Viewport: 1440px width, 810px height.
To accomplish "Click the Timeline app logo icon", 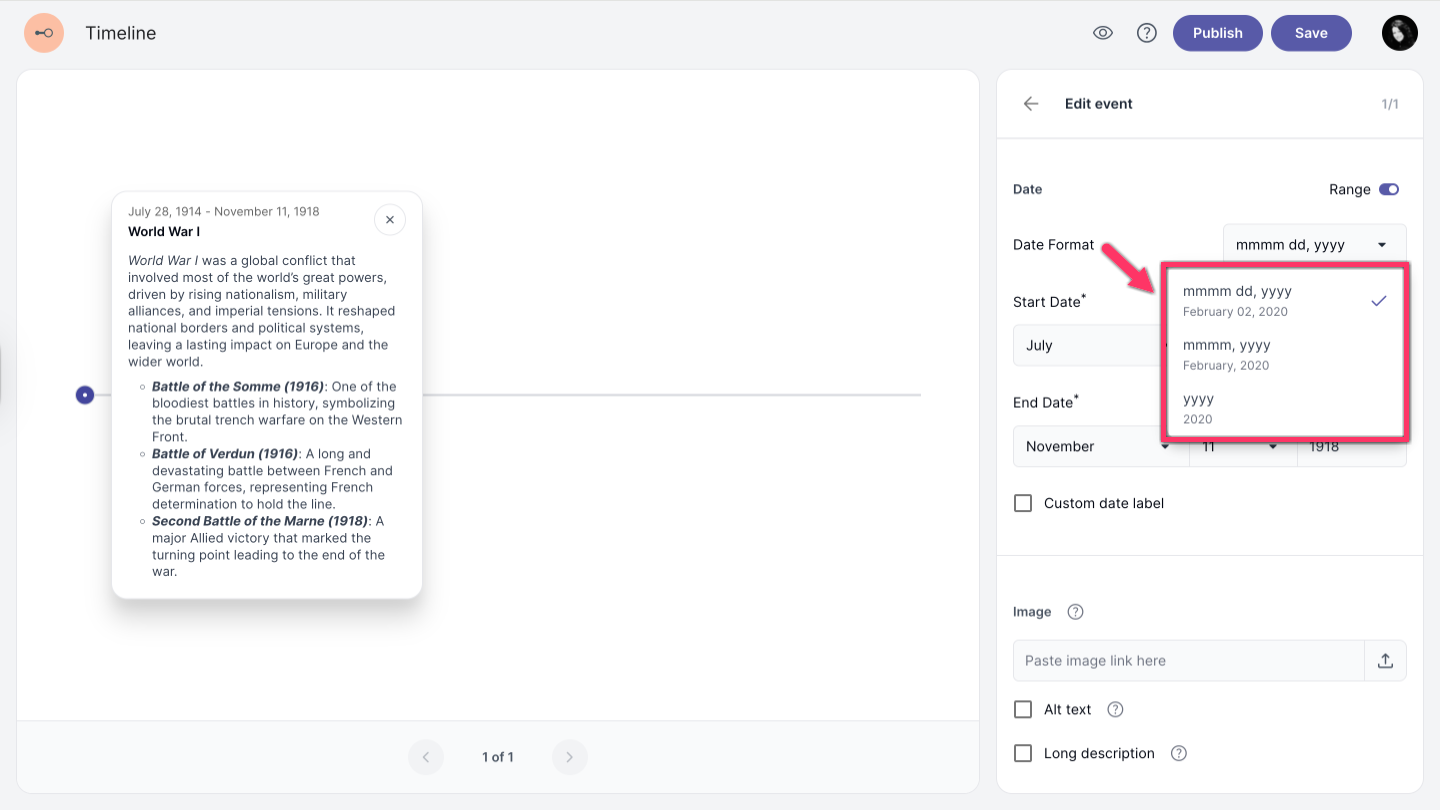I will point(44,33).
